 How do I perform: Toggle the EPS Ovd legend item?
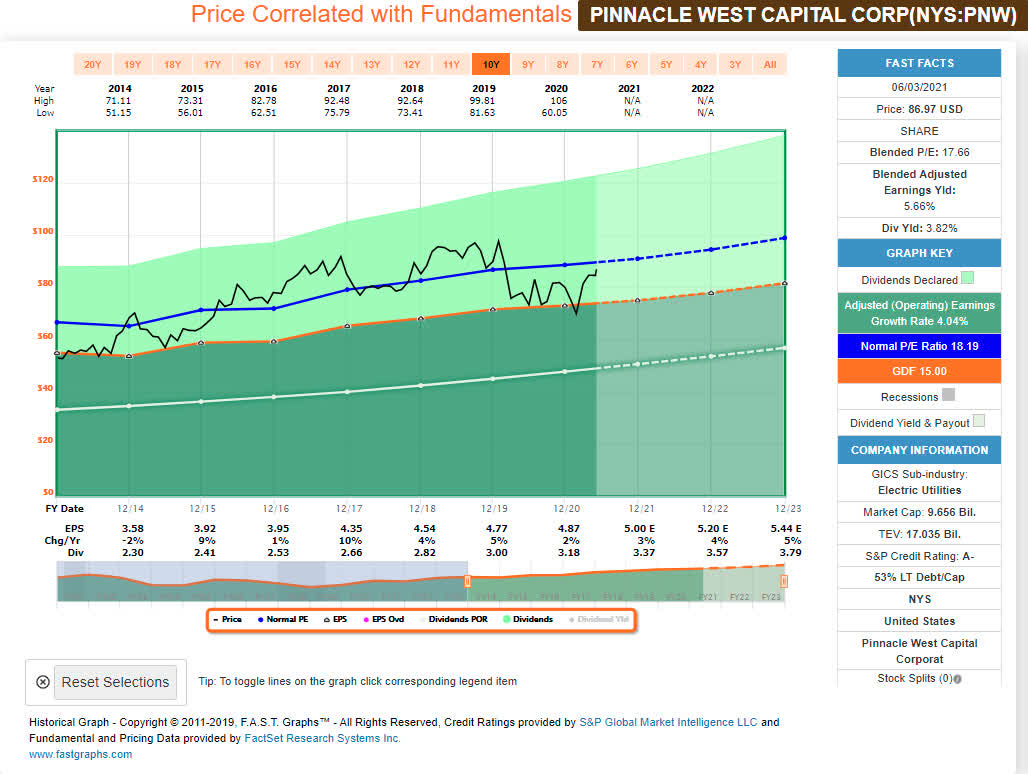pyautogui.click(x=384, y=619)
